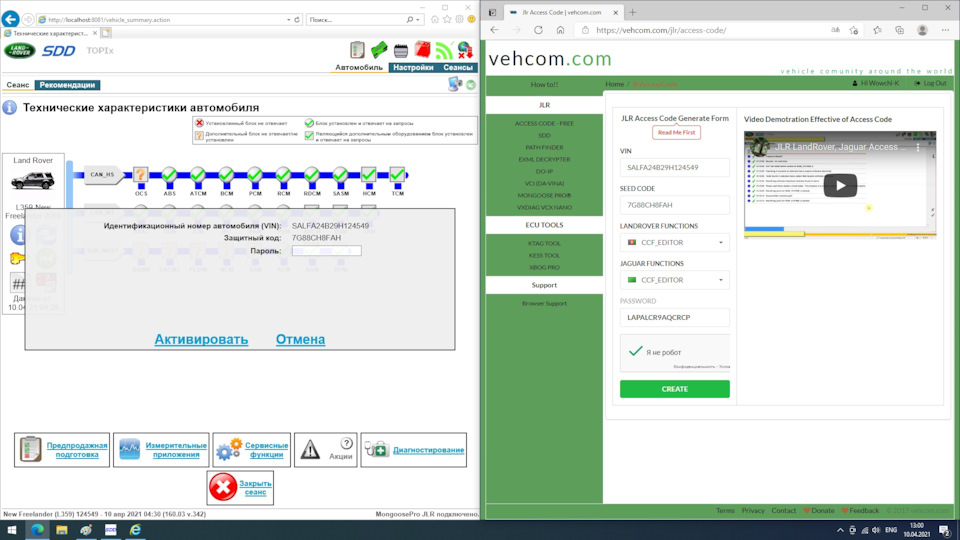Click the green CREATE button
The image size is (960, 540).
click(x=675, y=389)
